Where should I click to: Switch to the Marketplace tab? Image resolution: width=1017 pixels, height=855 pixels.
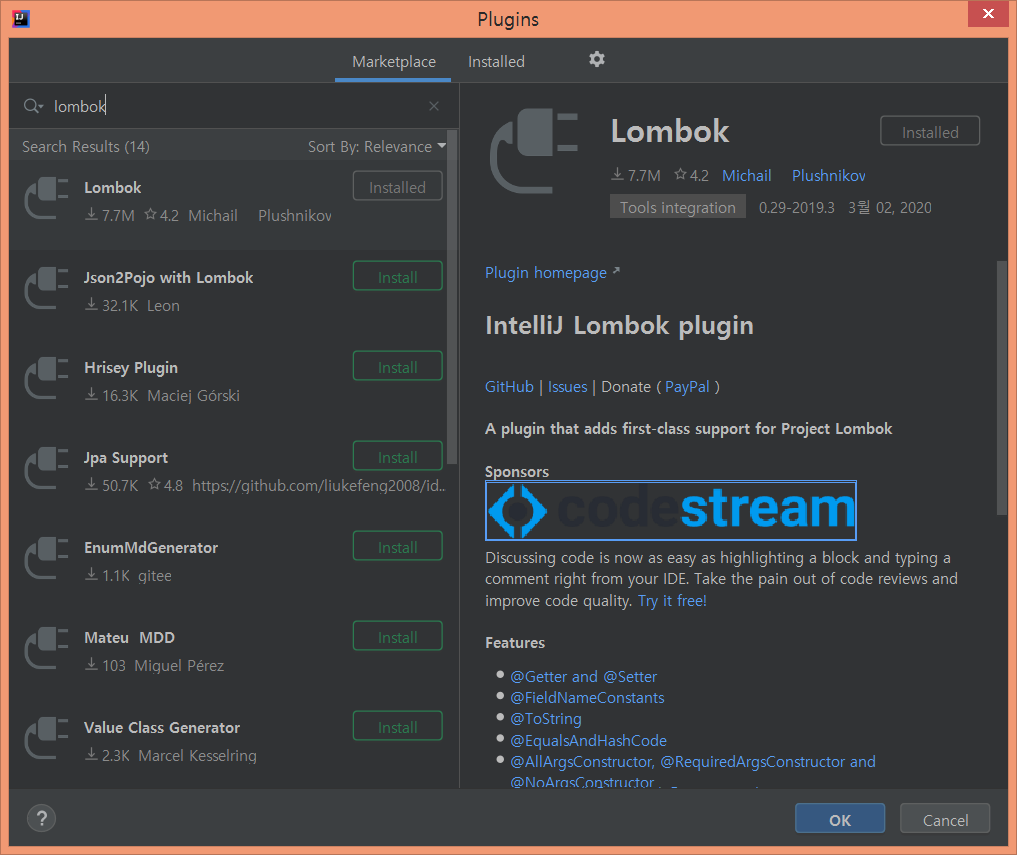(394, 62)
